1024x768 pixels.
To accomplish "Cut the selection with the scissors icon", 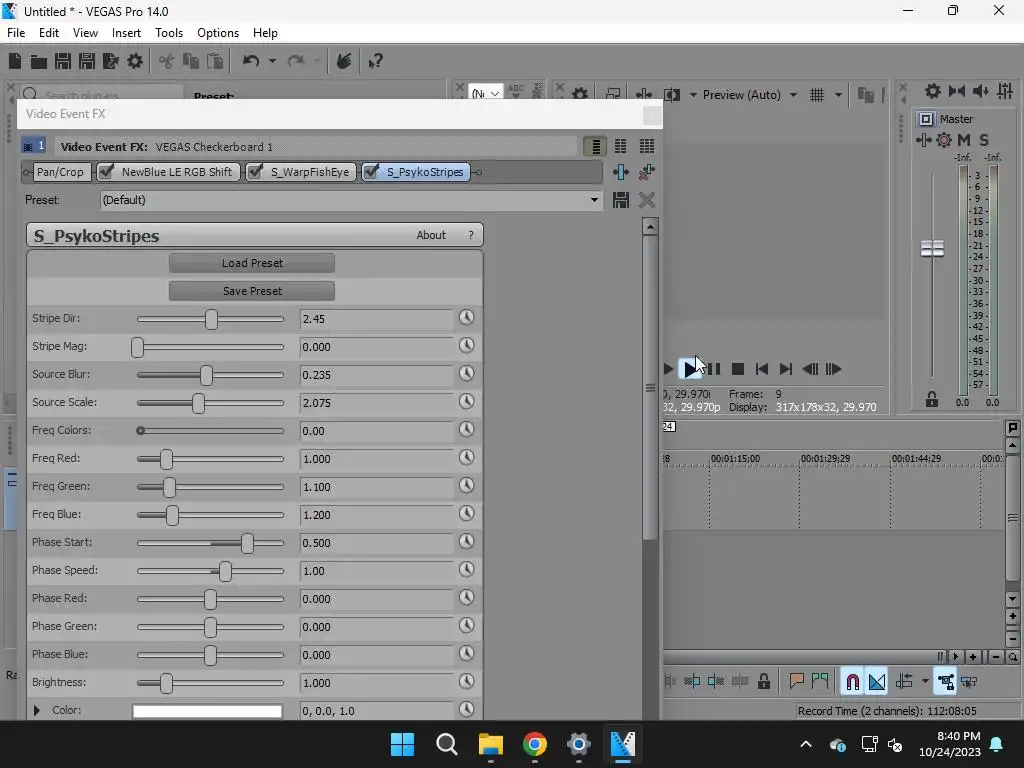I will pyautogui.click(x=167, y=61).
